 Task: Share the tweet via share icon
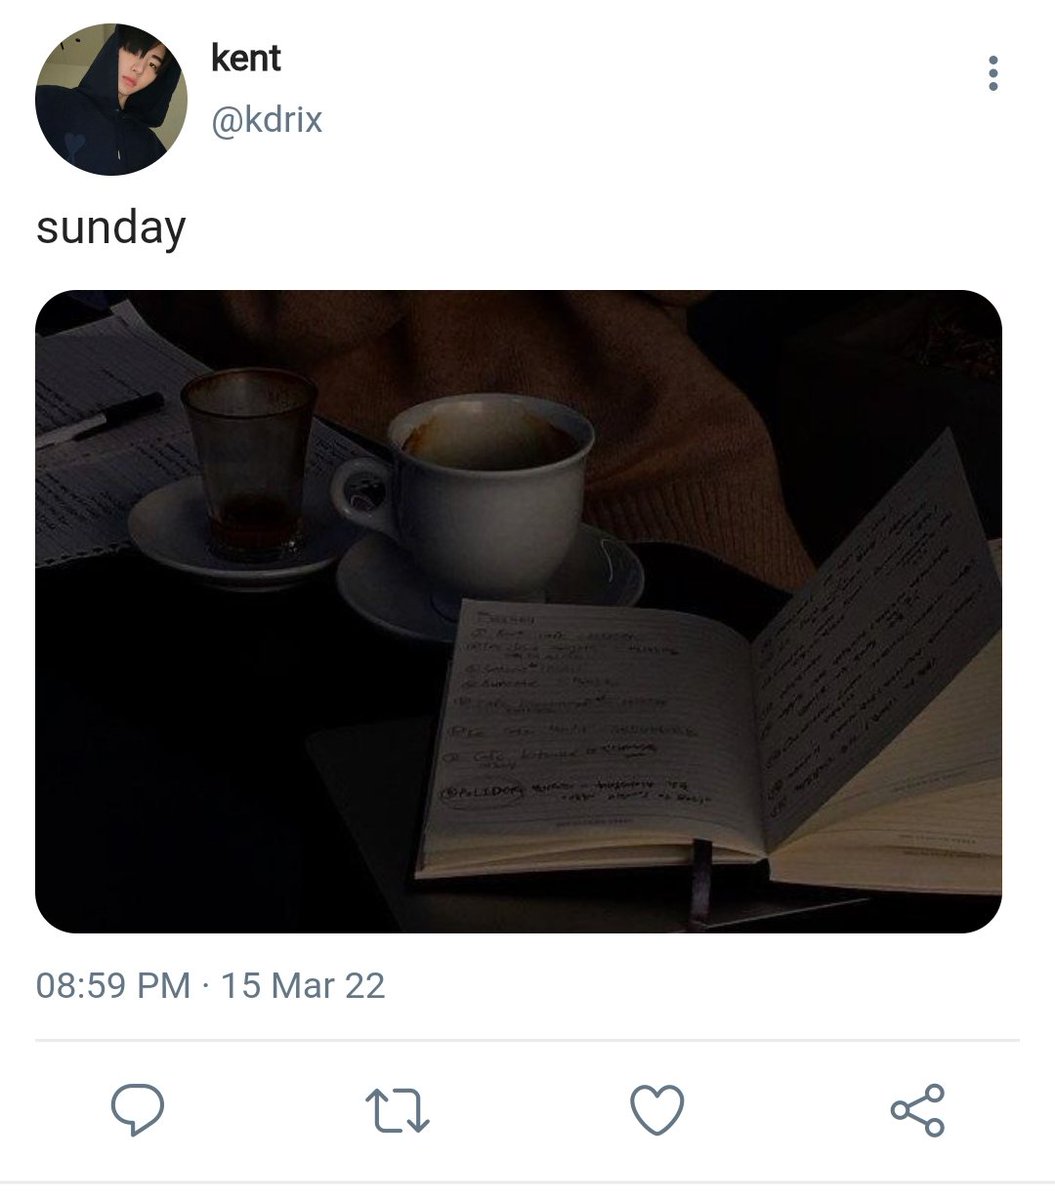coord(917,1109)
